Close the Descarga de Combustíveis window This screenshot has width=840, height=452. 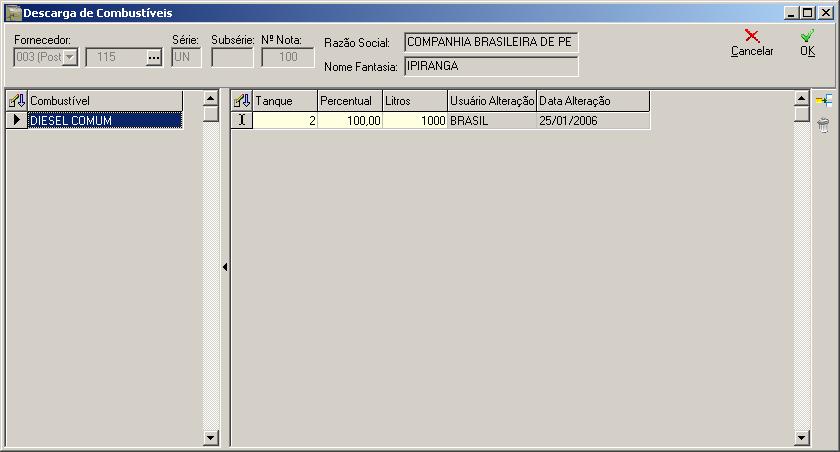tap(826, 13)
